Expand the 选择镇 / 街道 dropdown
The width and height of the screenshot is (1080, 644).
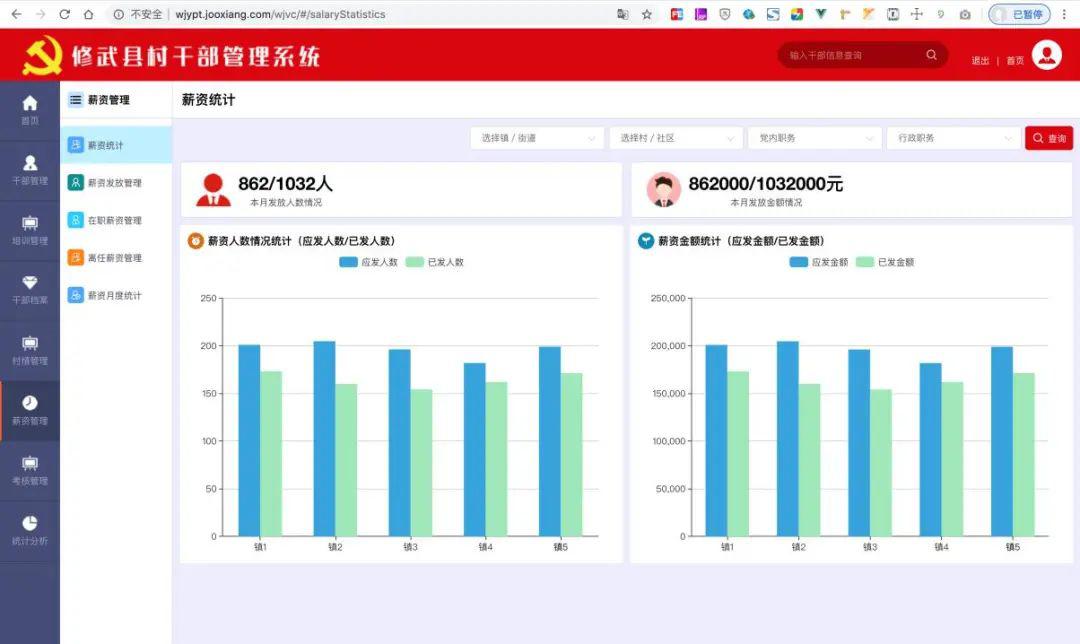click(x=537, y=138)
